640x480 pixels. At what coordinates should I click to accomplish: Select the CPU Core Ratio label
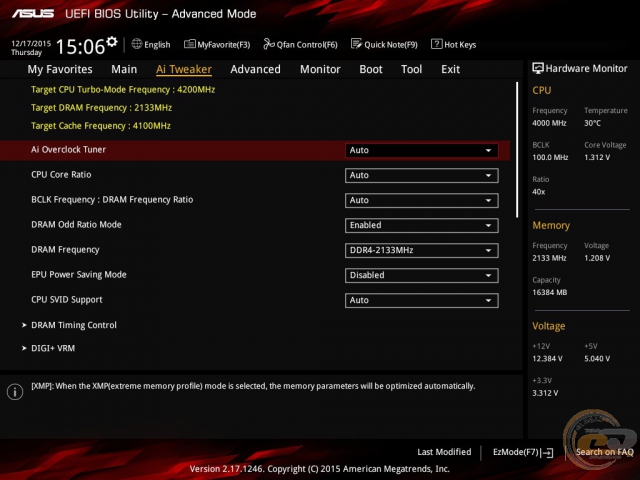[x=61, y=175]
